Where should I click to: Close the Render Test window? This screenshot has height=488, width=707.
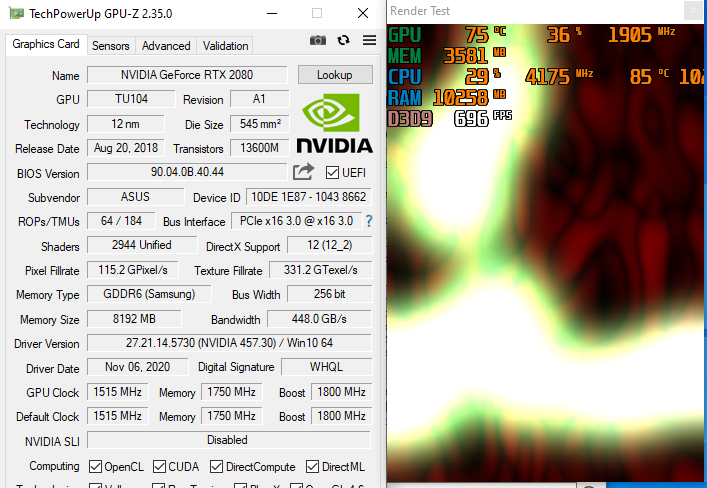tap(694, 11)
